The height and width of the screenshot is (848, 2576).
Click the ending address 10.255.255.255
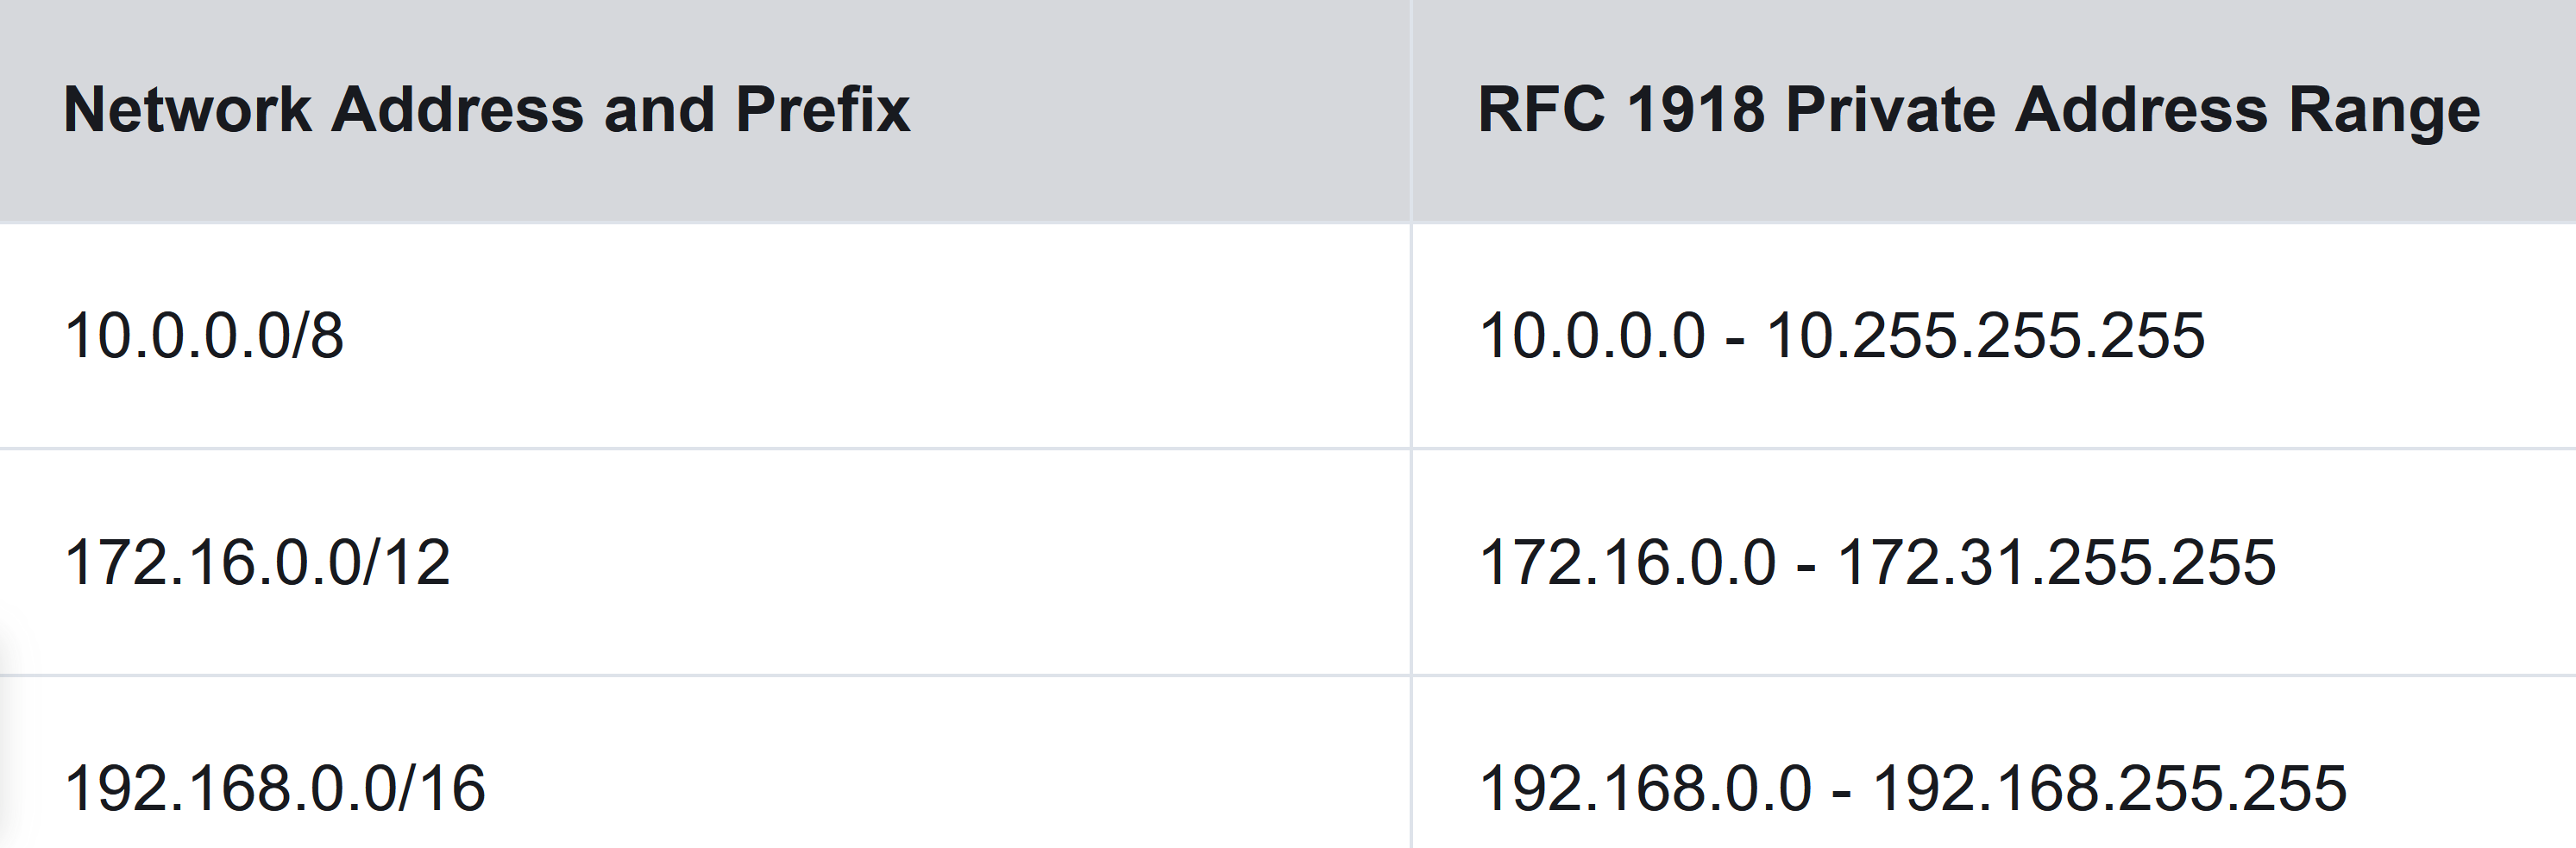[1985, 336]
